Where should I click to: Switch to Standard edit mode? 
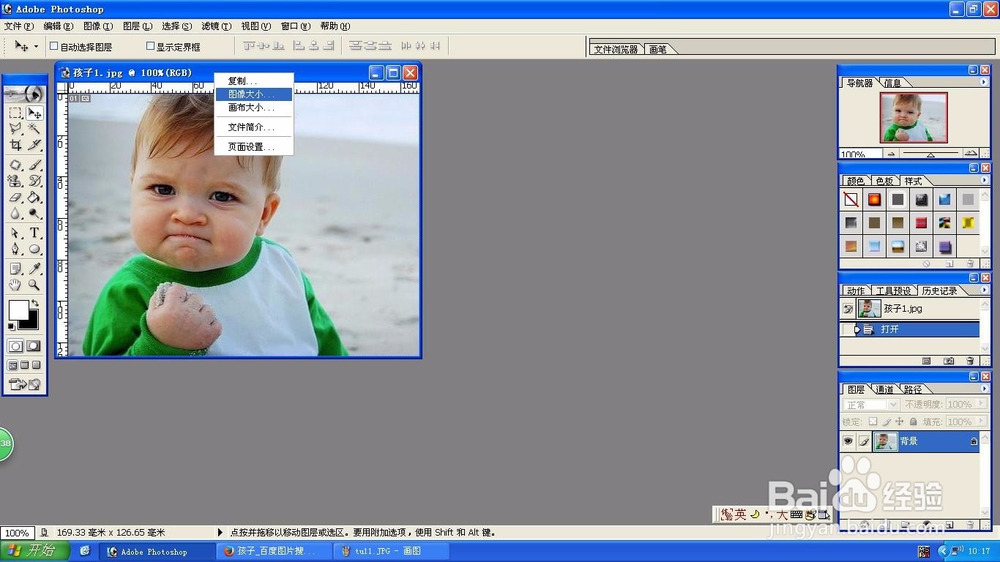(16, 346)
